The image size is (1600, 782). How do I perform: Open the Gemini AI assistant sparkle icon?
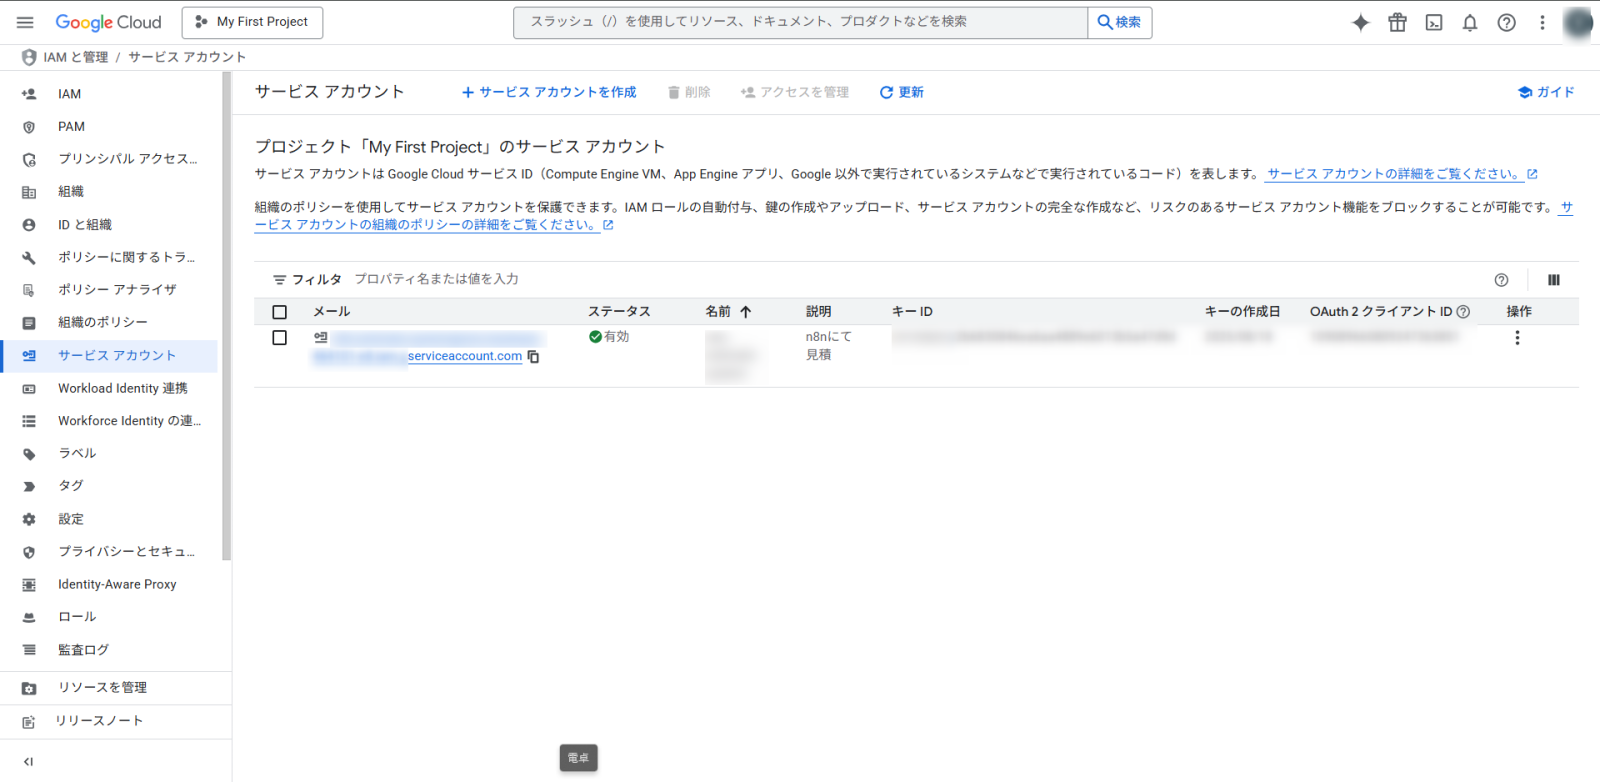pos(1360,23)
